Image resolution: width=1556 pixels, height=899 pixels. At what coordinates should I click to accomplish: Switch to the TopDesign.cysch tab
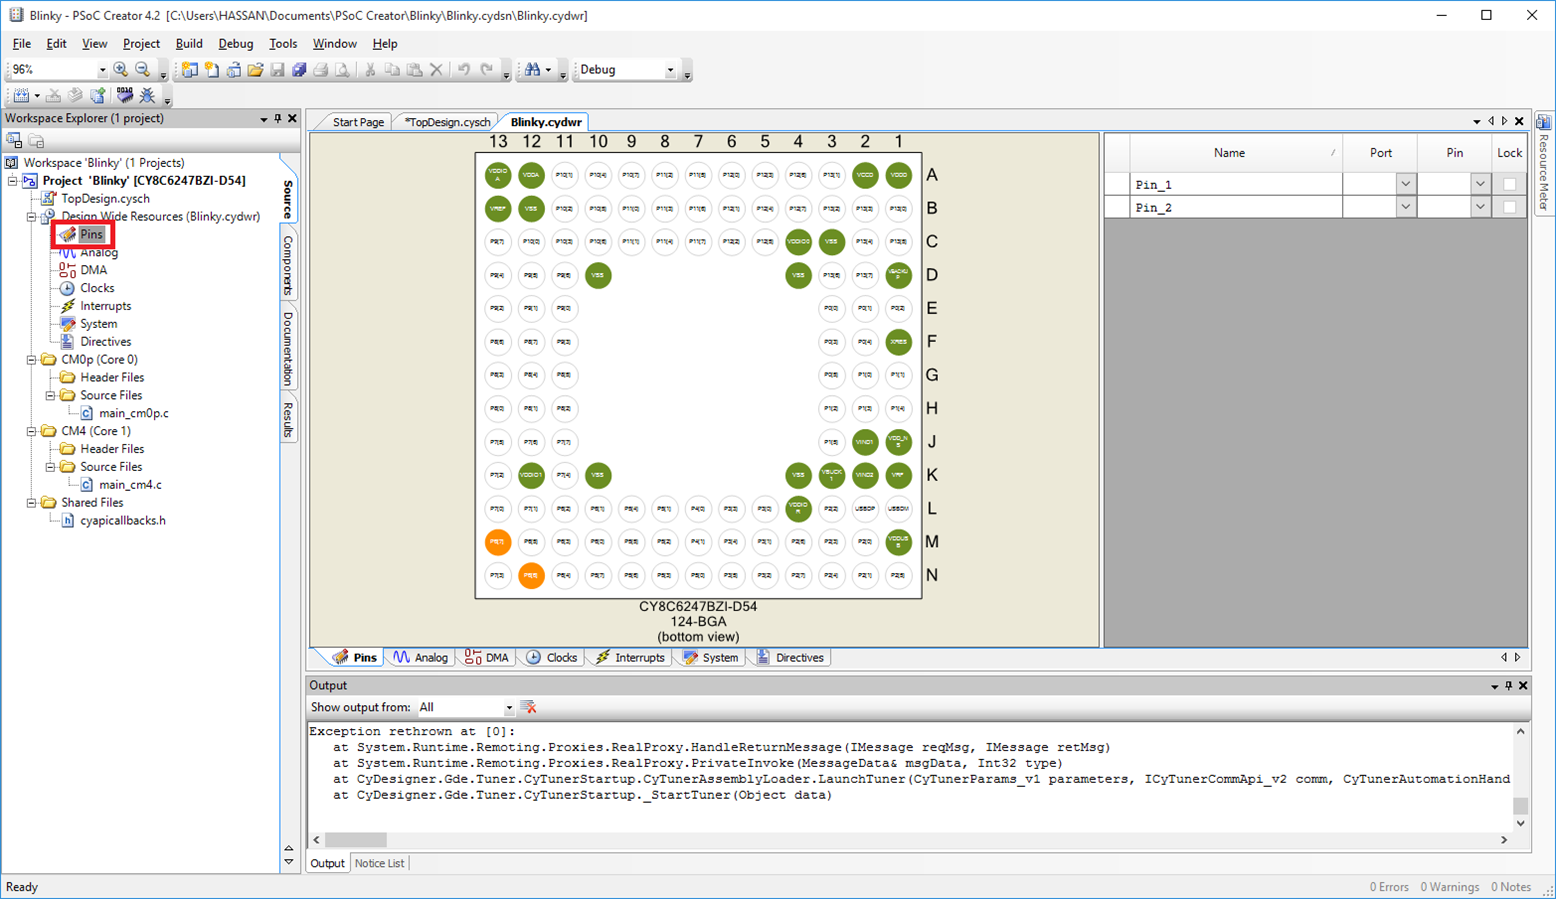(x=447, y=122)
